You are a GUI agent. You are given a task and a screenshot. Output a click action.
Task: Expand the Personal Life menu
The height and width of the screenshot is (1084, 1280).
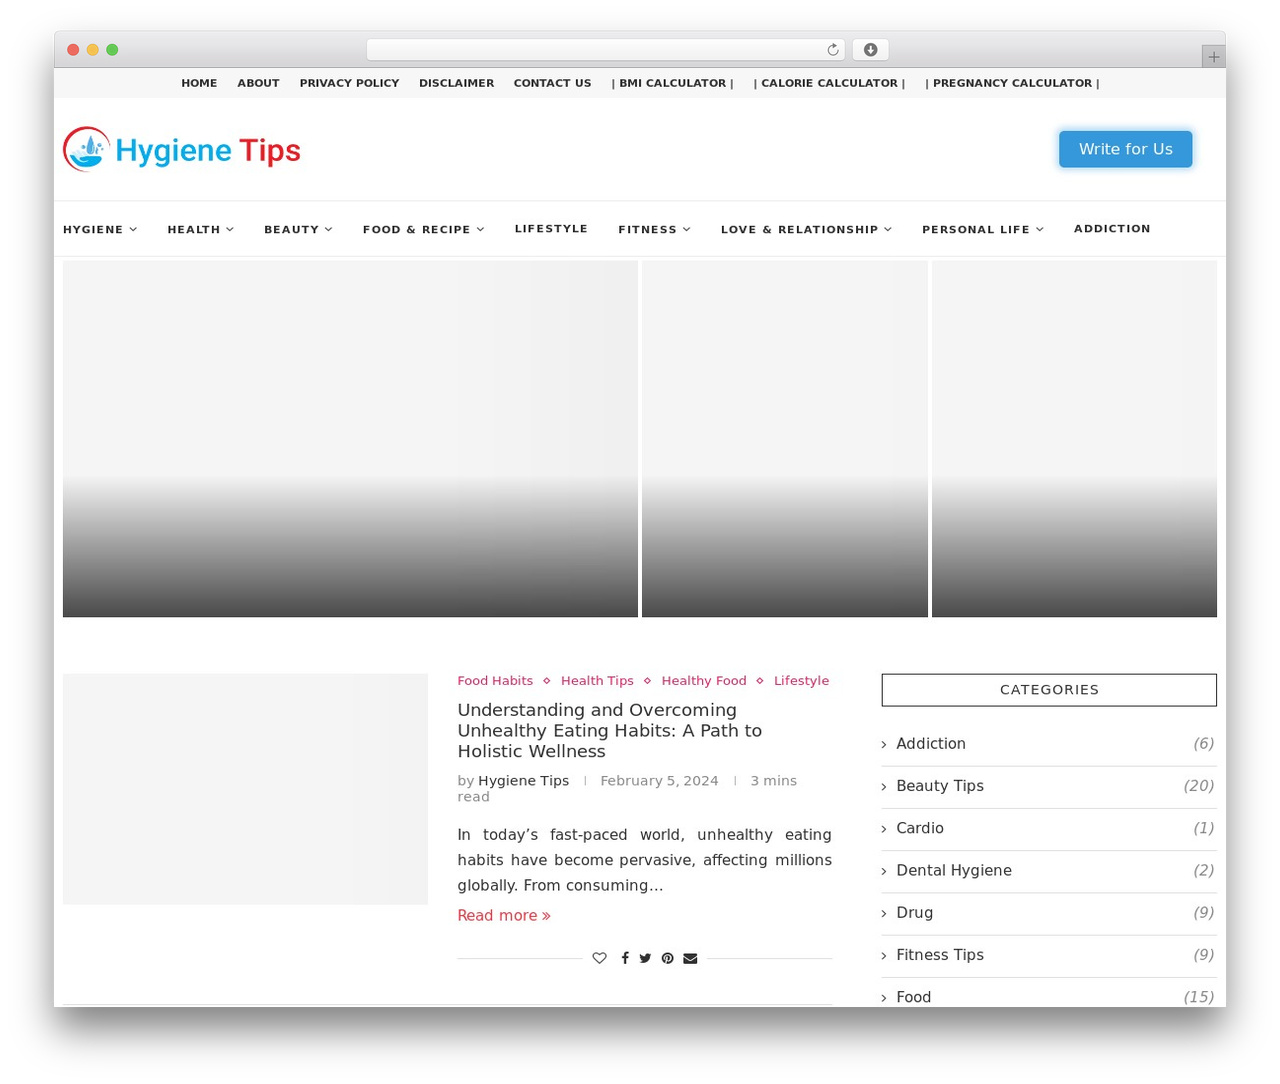pyautogui.click(x=982, y=230)
